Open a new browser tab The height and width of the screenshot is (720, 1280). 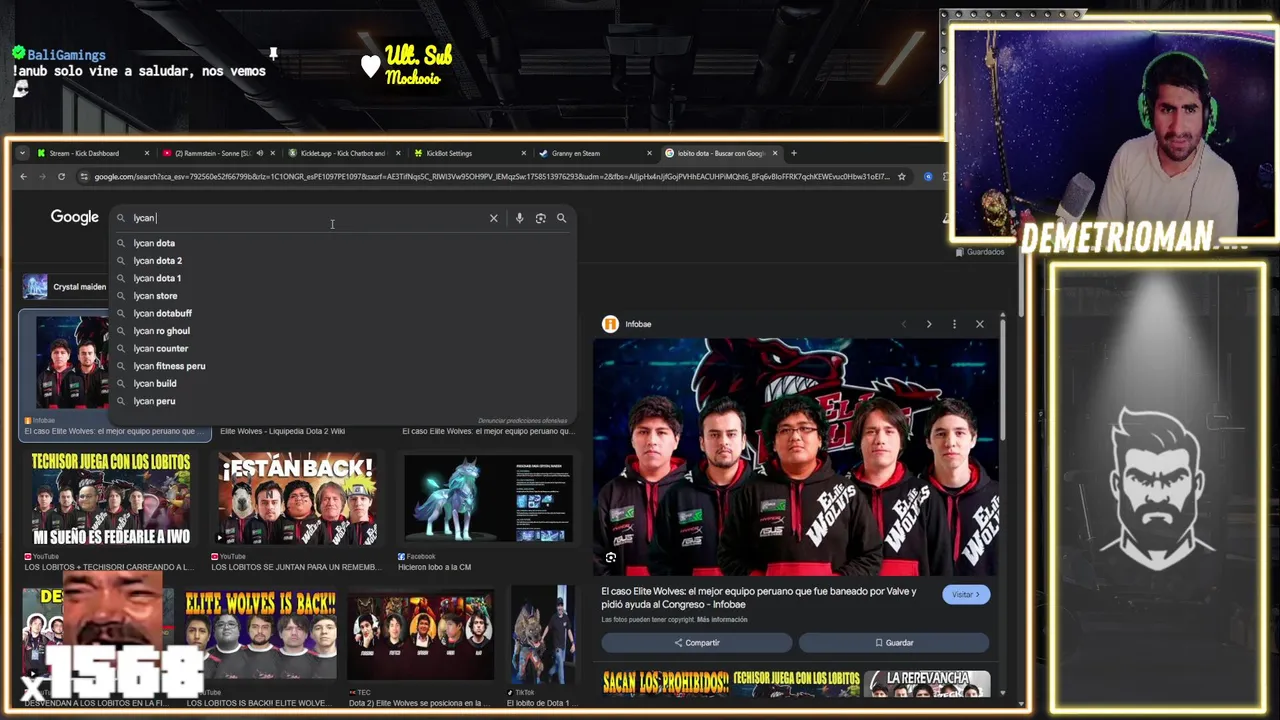pyautogui.click(x=794, y=153)
